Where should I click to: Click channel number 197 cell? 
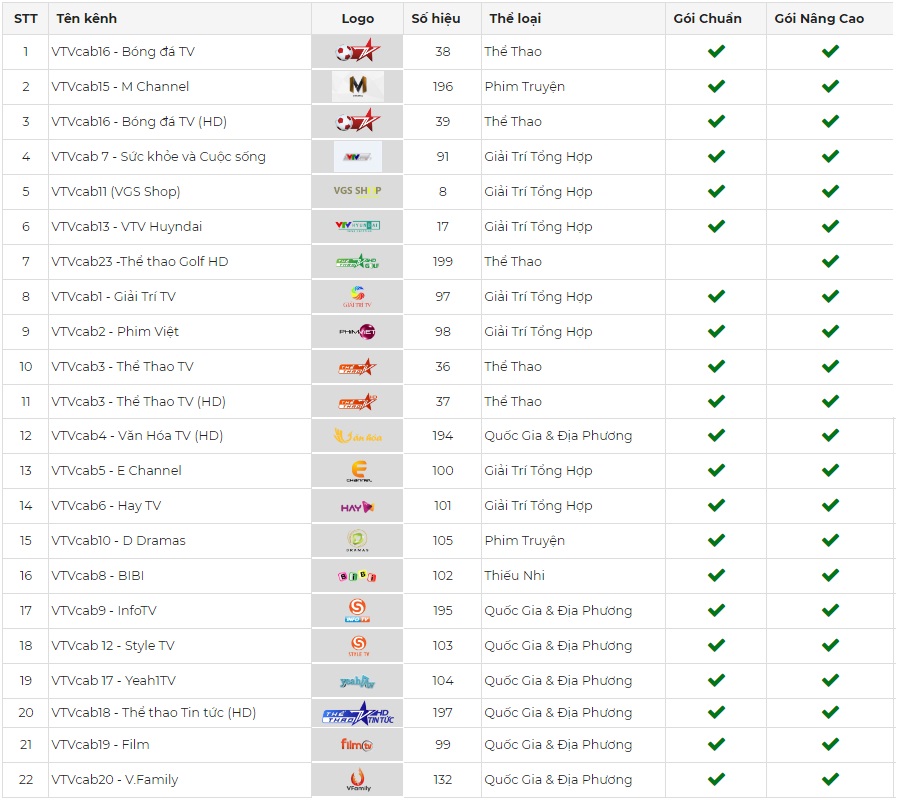tap(443, 712)
